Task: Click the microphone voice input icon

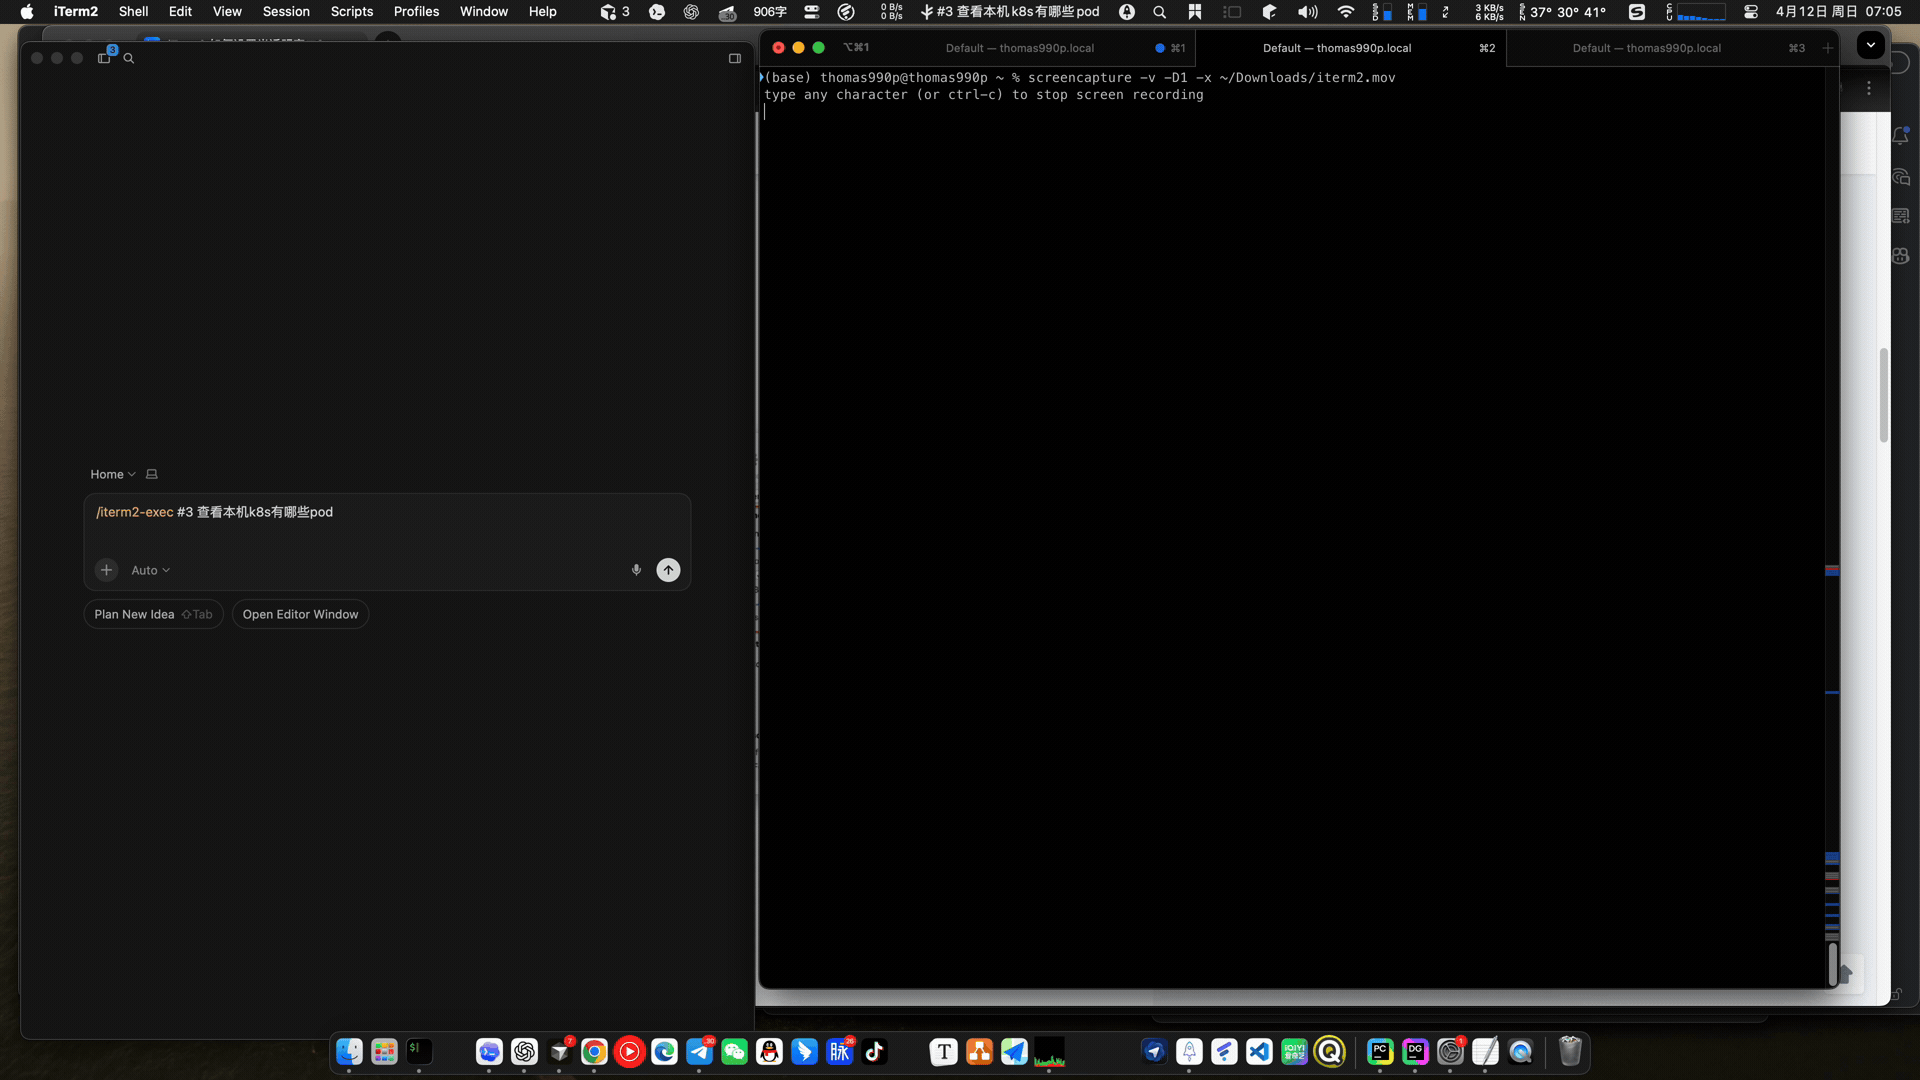Action: tap(636, 570)
